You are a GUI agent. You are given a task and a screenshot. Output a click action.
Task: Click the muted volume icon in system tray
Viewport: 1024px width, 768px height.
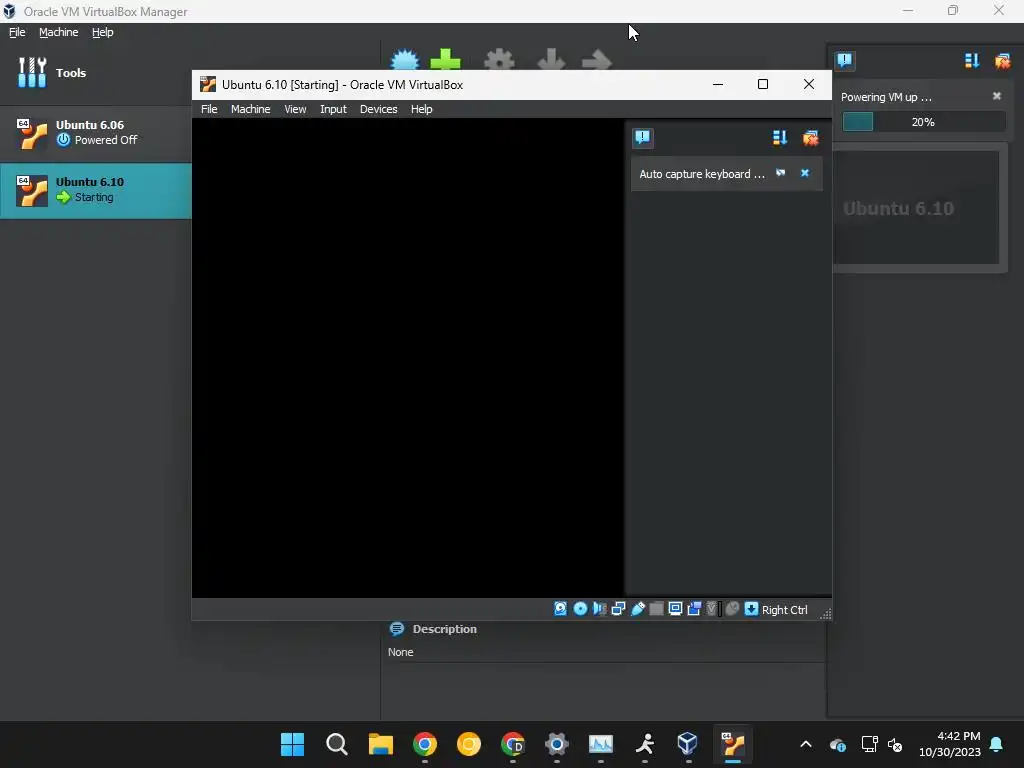895,744
